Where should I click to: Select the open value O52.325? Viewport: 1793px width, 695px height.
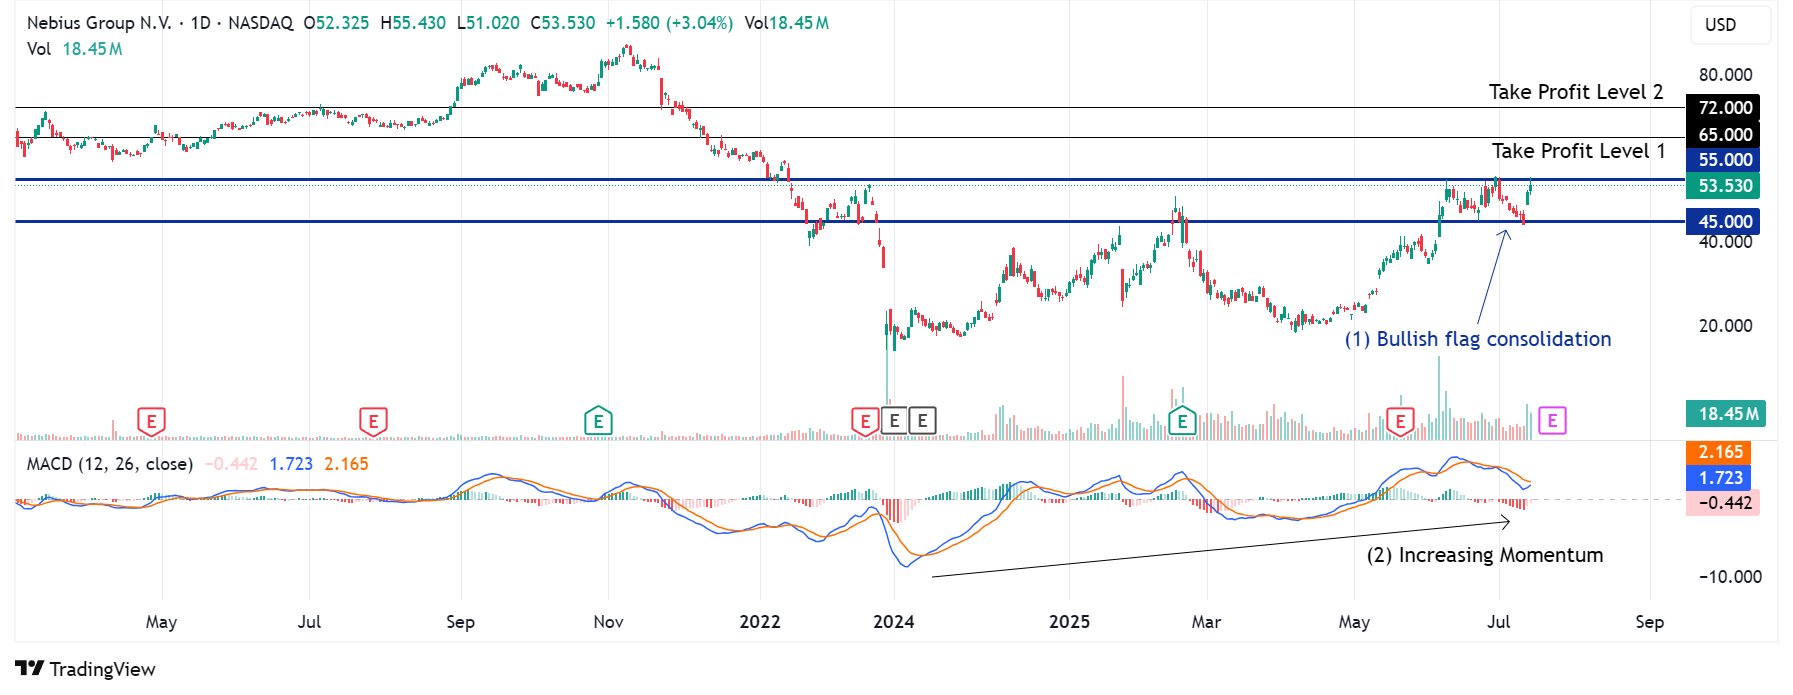pos(337,23)
